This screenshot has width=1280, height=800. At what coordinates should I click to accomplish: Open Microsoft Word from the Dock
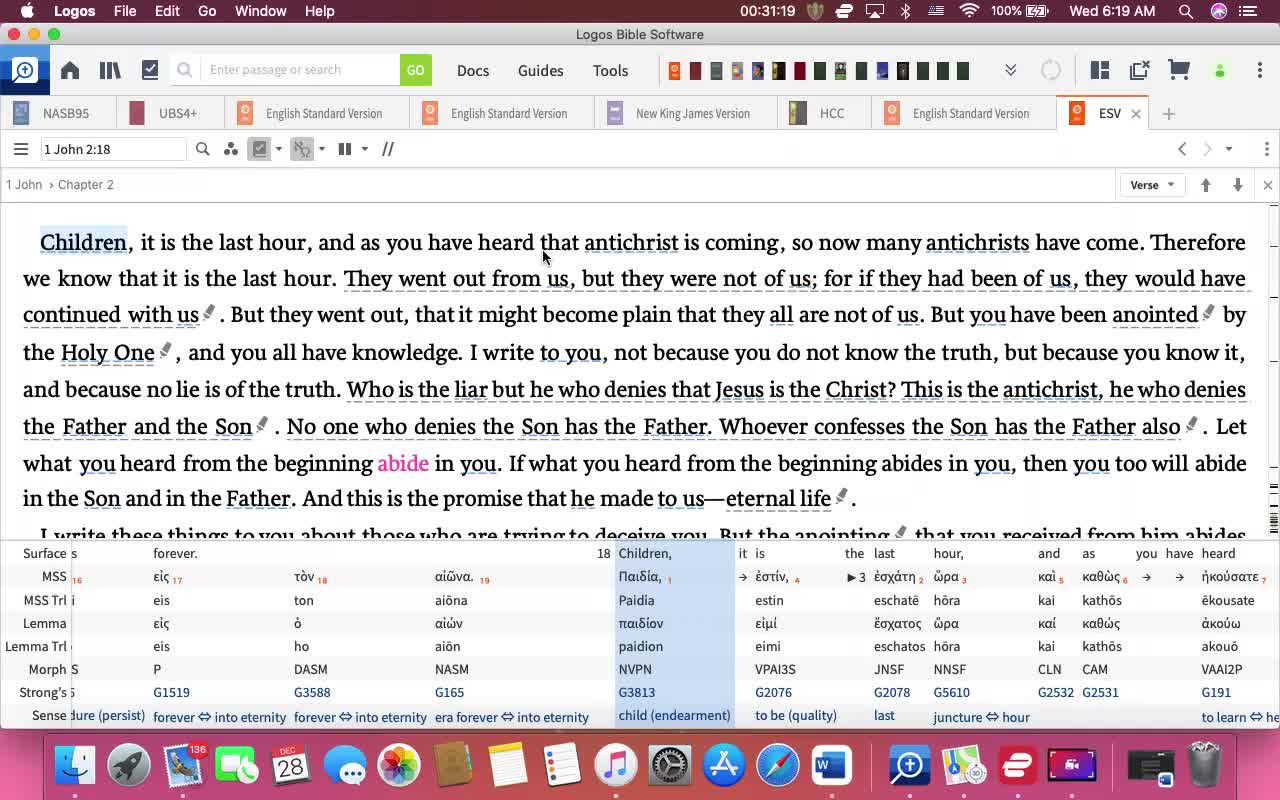[830, 766]
